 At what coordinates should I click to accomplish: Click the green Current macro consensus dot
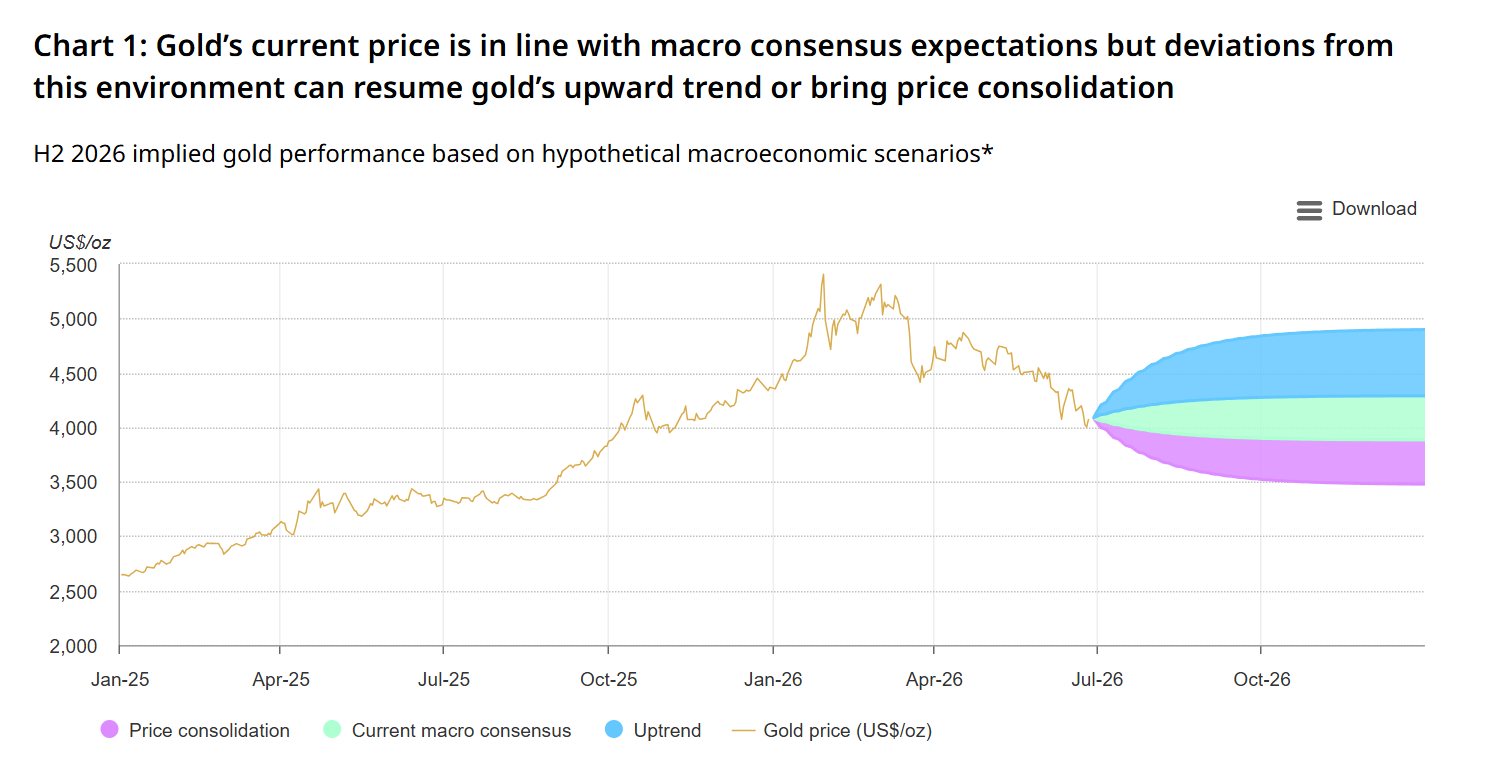[334, 731]
